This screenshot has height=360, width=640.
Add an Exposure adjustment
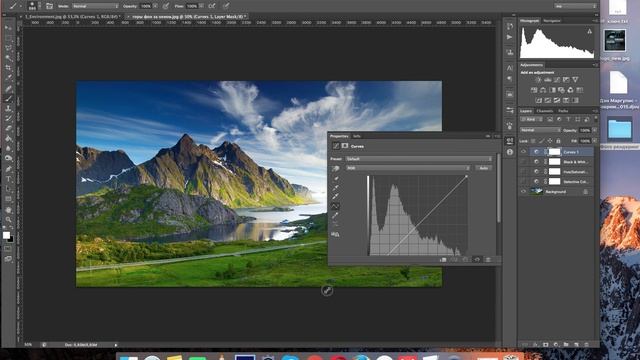coord(566,80)
